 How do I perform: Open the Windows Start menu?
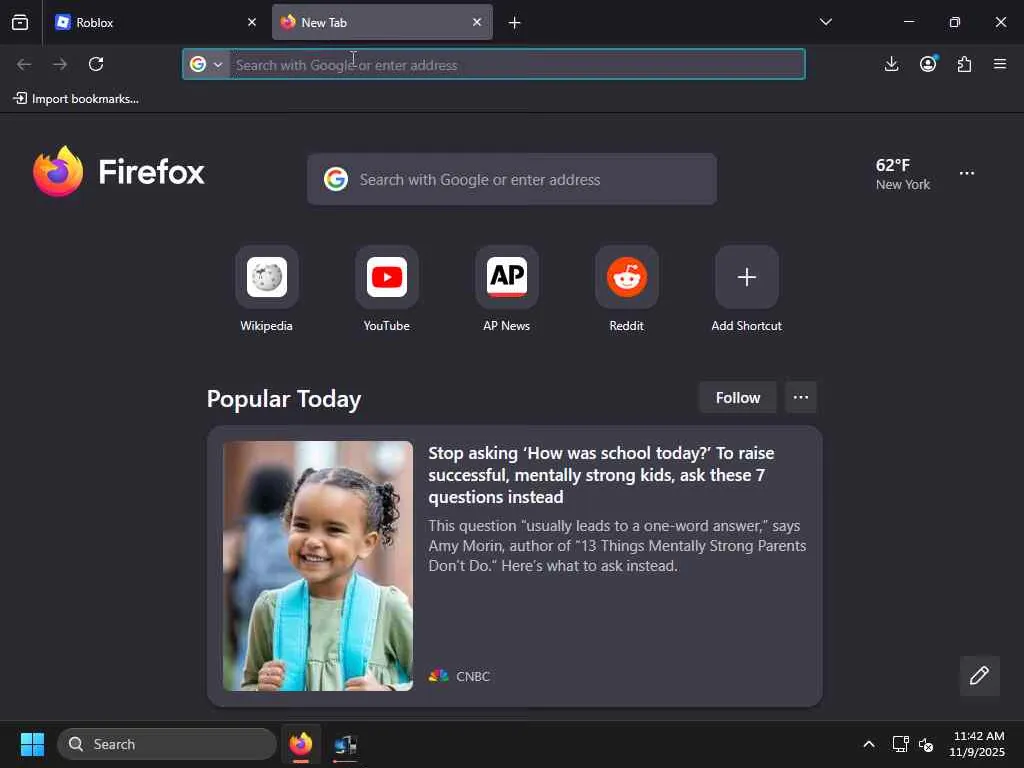tap(32, 744)
